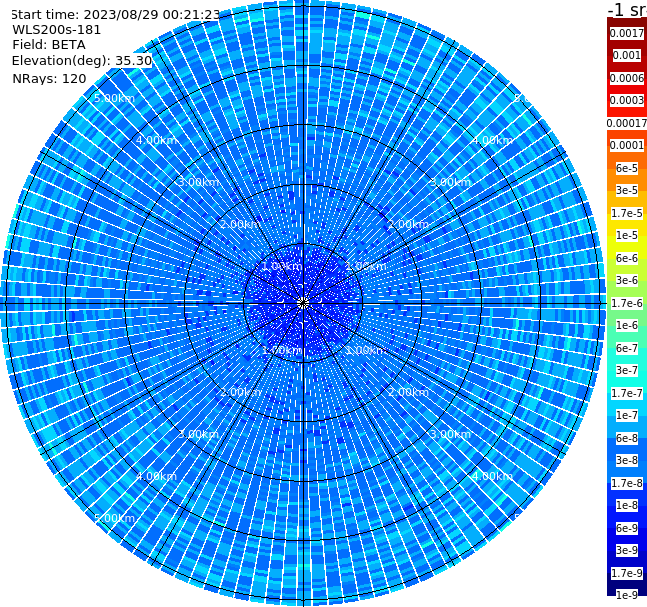647x607 pixels.
Task: Click the NRays: 120 label
Action: click(x=49, y=78)
